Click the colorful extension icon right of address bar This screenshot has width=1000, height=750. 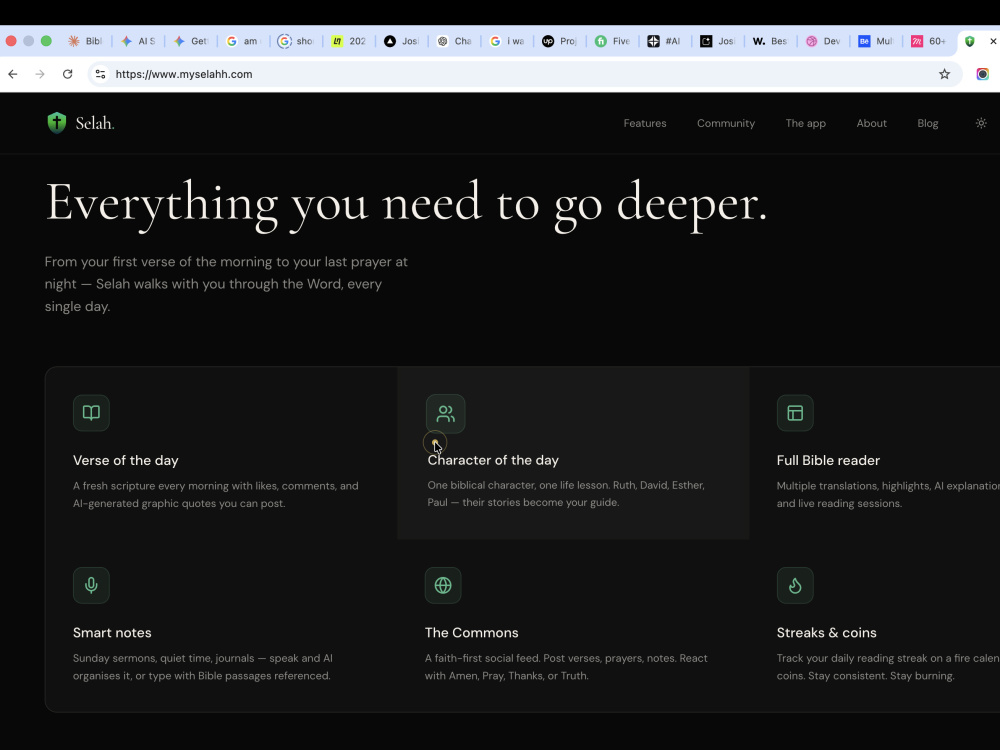982,74
